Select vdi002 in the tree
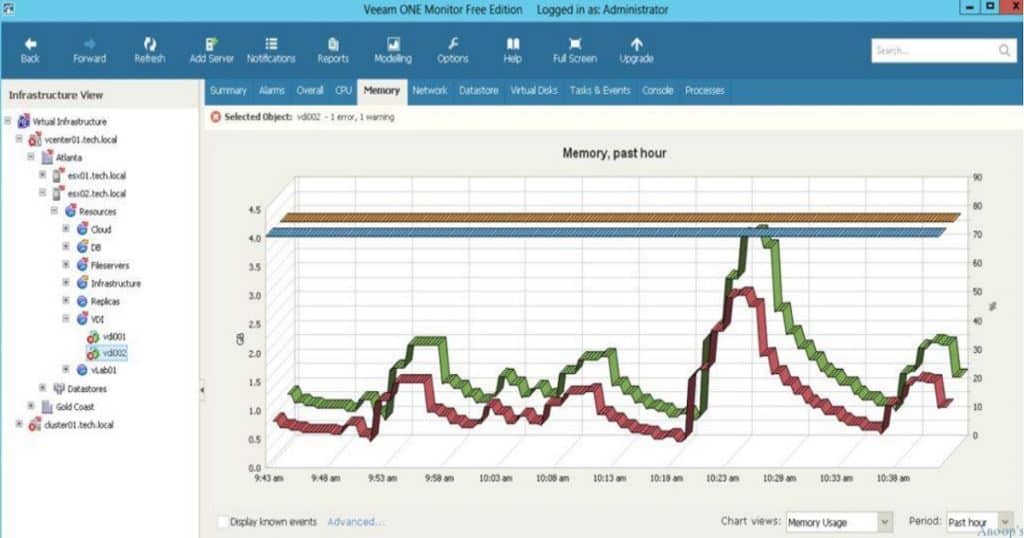This screenshot has height=538, width=1024. point(114,353)
